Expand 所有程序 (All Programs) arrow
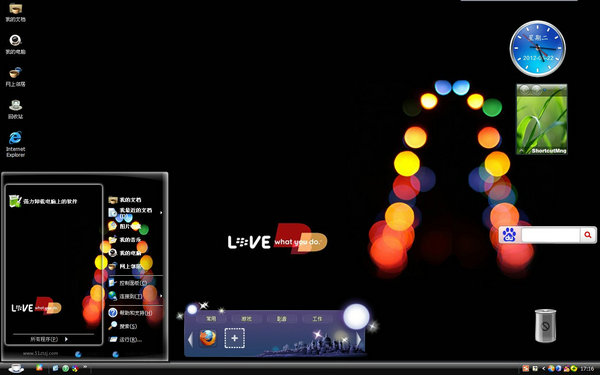Screen dimensions: 600x375 click(66, 339)
